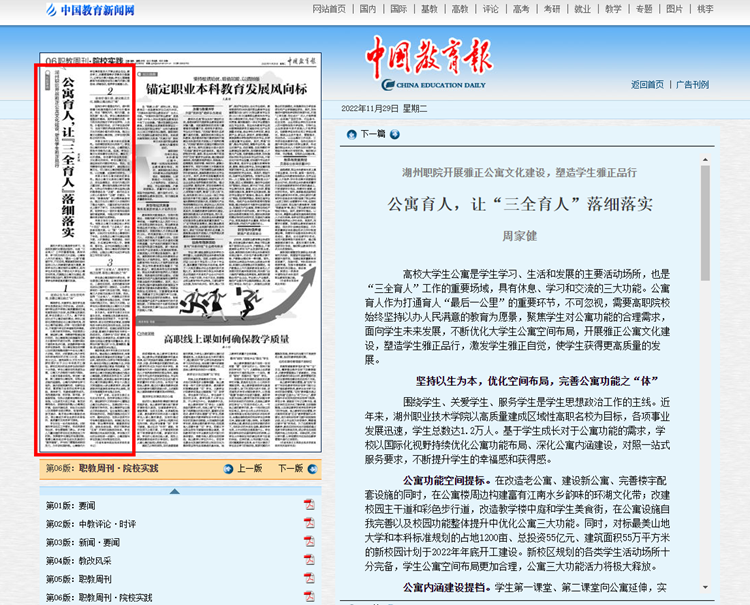Viewport: 750px width, 605px height.
Task: Click the arrow icon left of 下一篇
Action: click(x=352, y=134)
